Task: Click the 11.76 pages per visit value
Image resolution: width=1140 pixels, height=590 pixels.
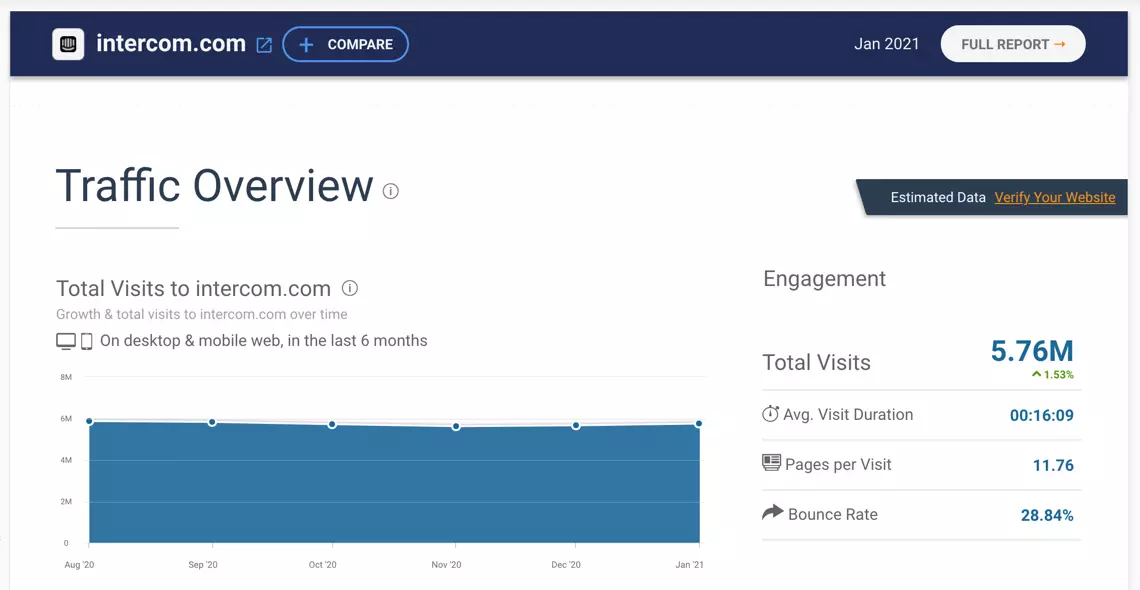Action: pyautogui.click(x=1053, y=465)
